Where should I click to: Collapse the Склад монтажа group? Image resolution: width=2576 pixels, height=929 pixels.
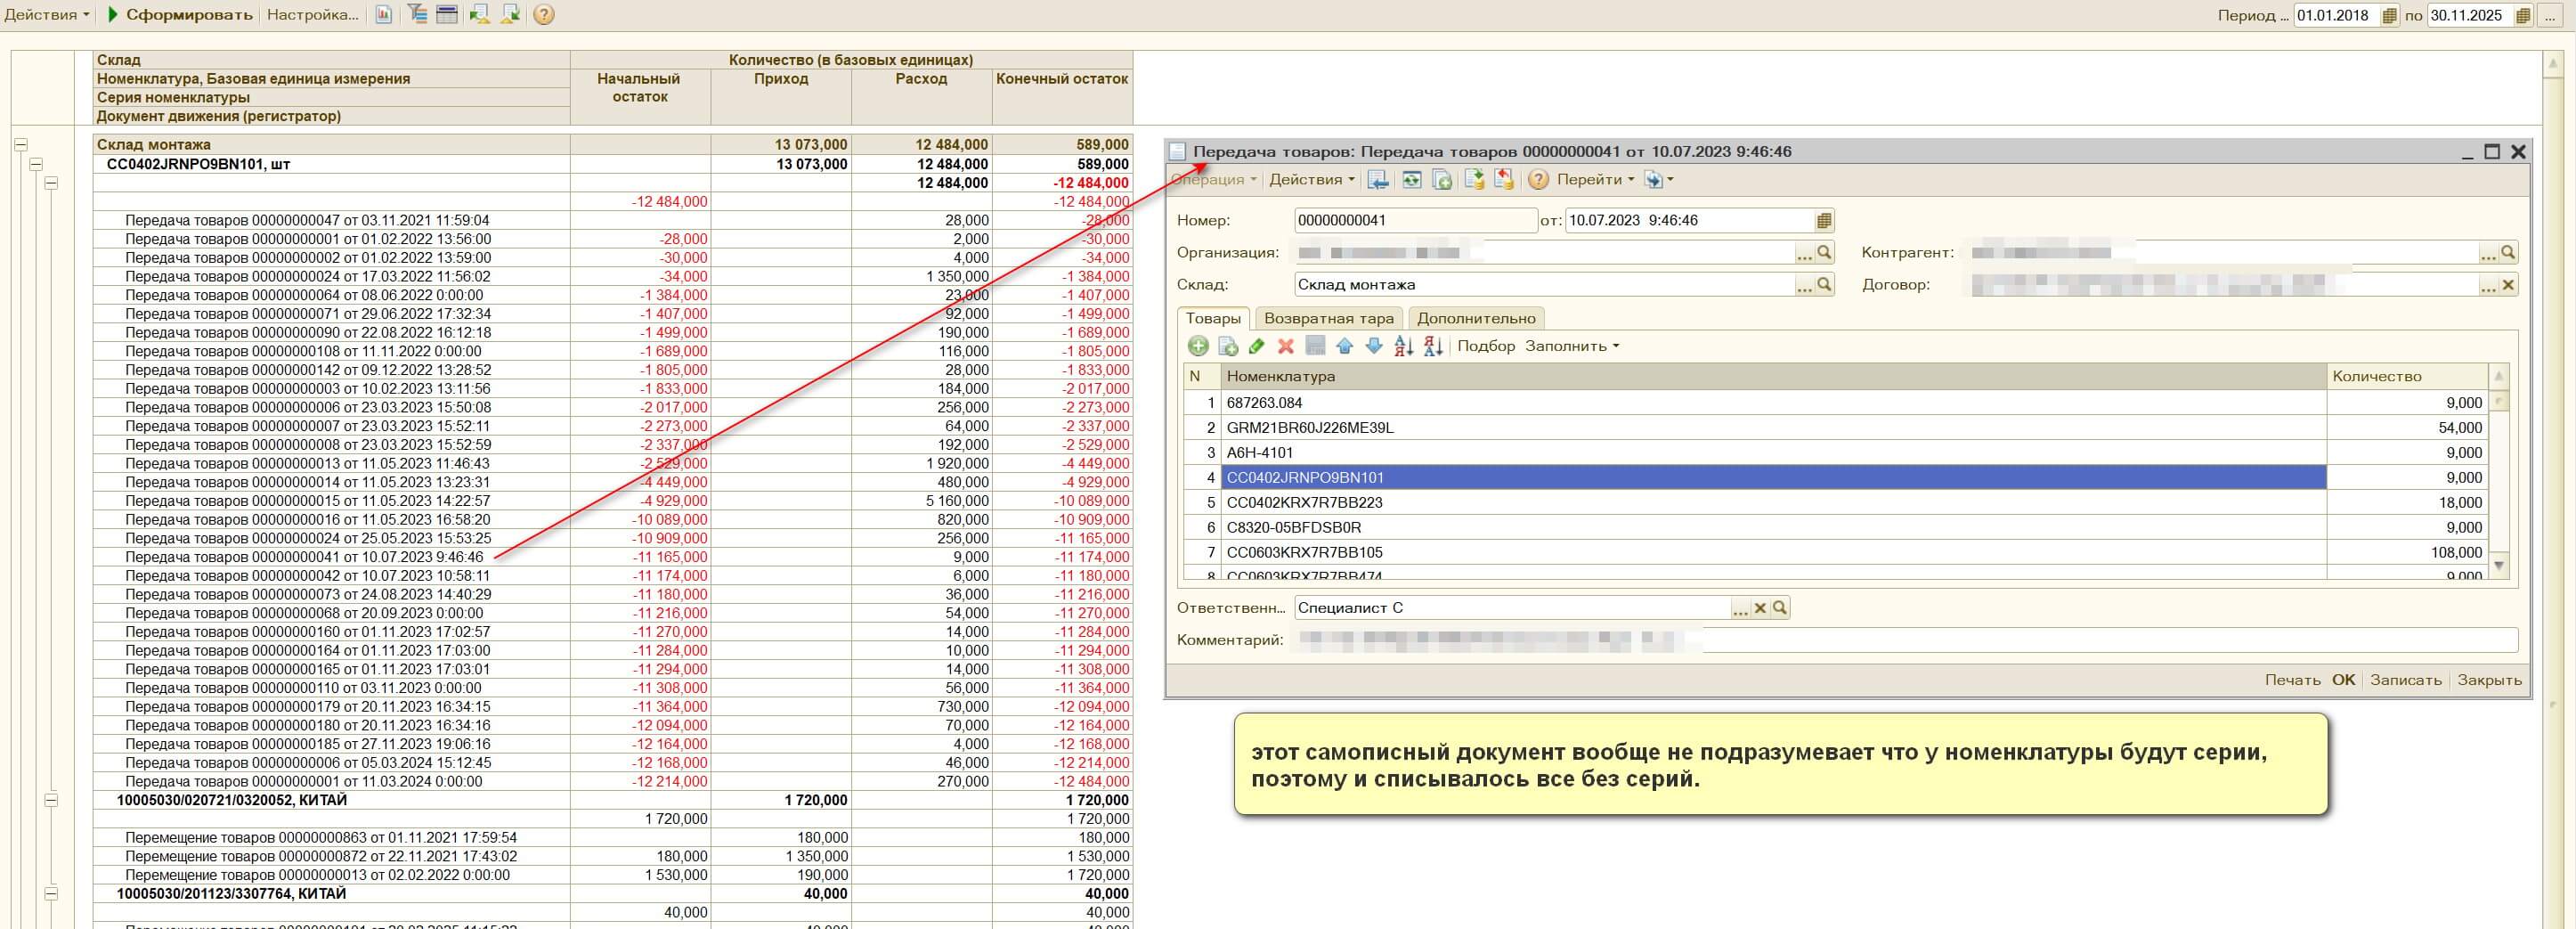(x=20, y=145)
